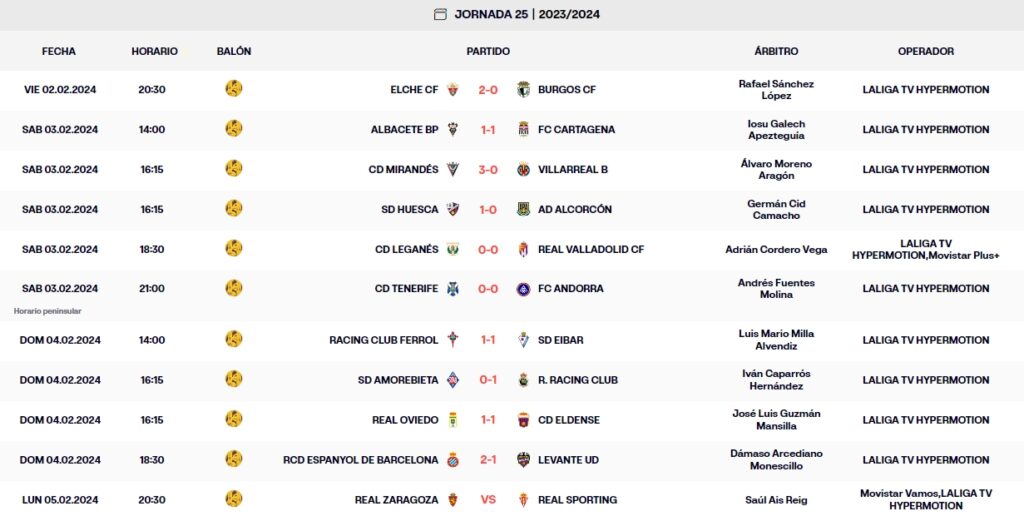Open the VS link for Zaragoza–Sporting
The width and height of the screenshot is (1024, 521).
[x=488, y=500]
